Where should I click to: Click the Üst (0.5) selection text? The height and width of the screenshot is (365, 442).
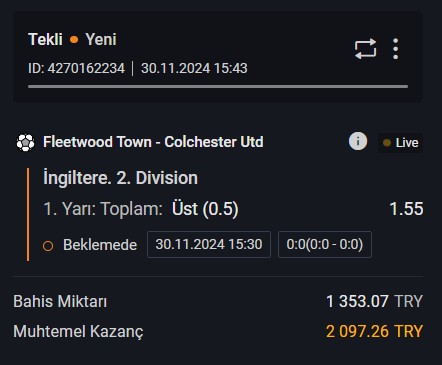pyautogui.click(x=205, y=209)
